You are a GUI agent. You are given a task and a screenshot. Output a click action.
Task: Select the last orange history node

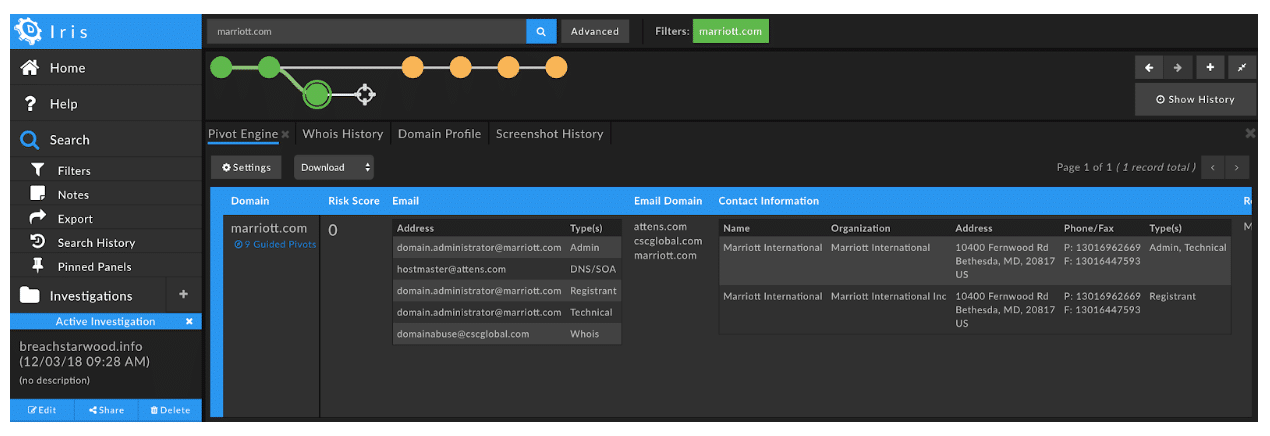point(556,68)
